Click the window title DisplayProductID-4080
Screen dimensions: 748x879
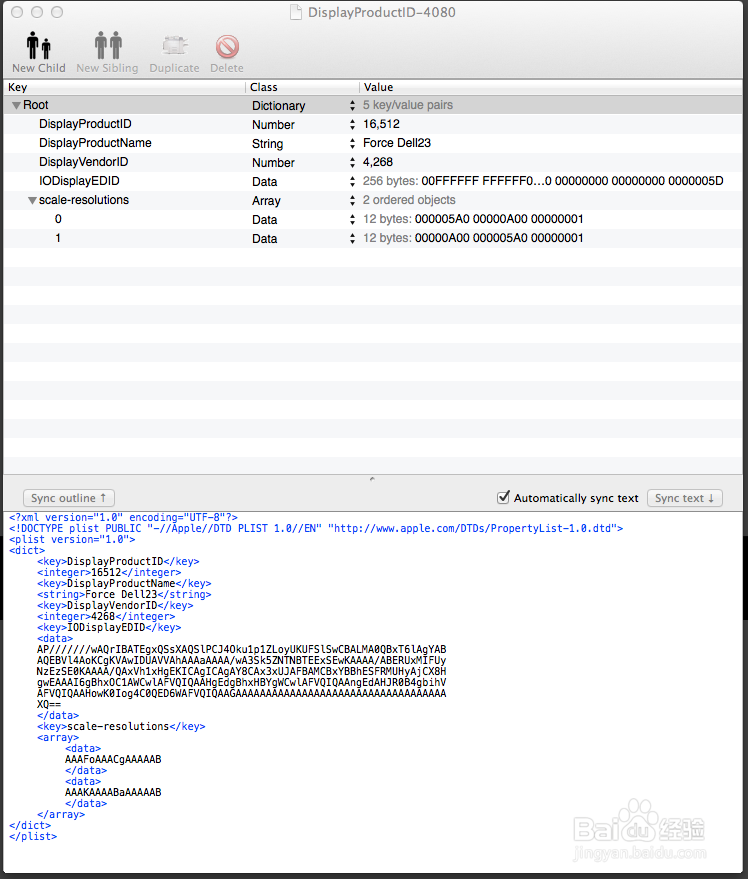tap(382, 12)
